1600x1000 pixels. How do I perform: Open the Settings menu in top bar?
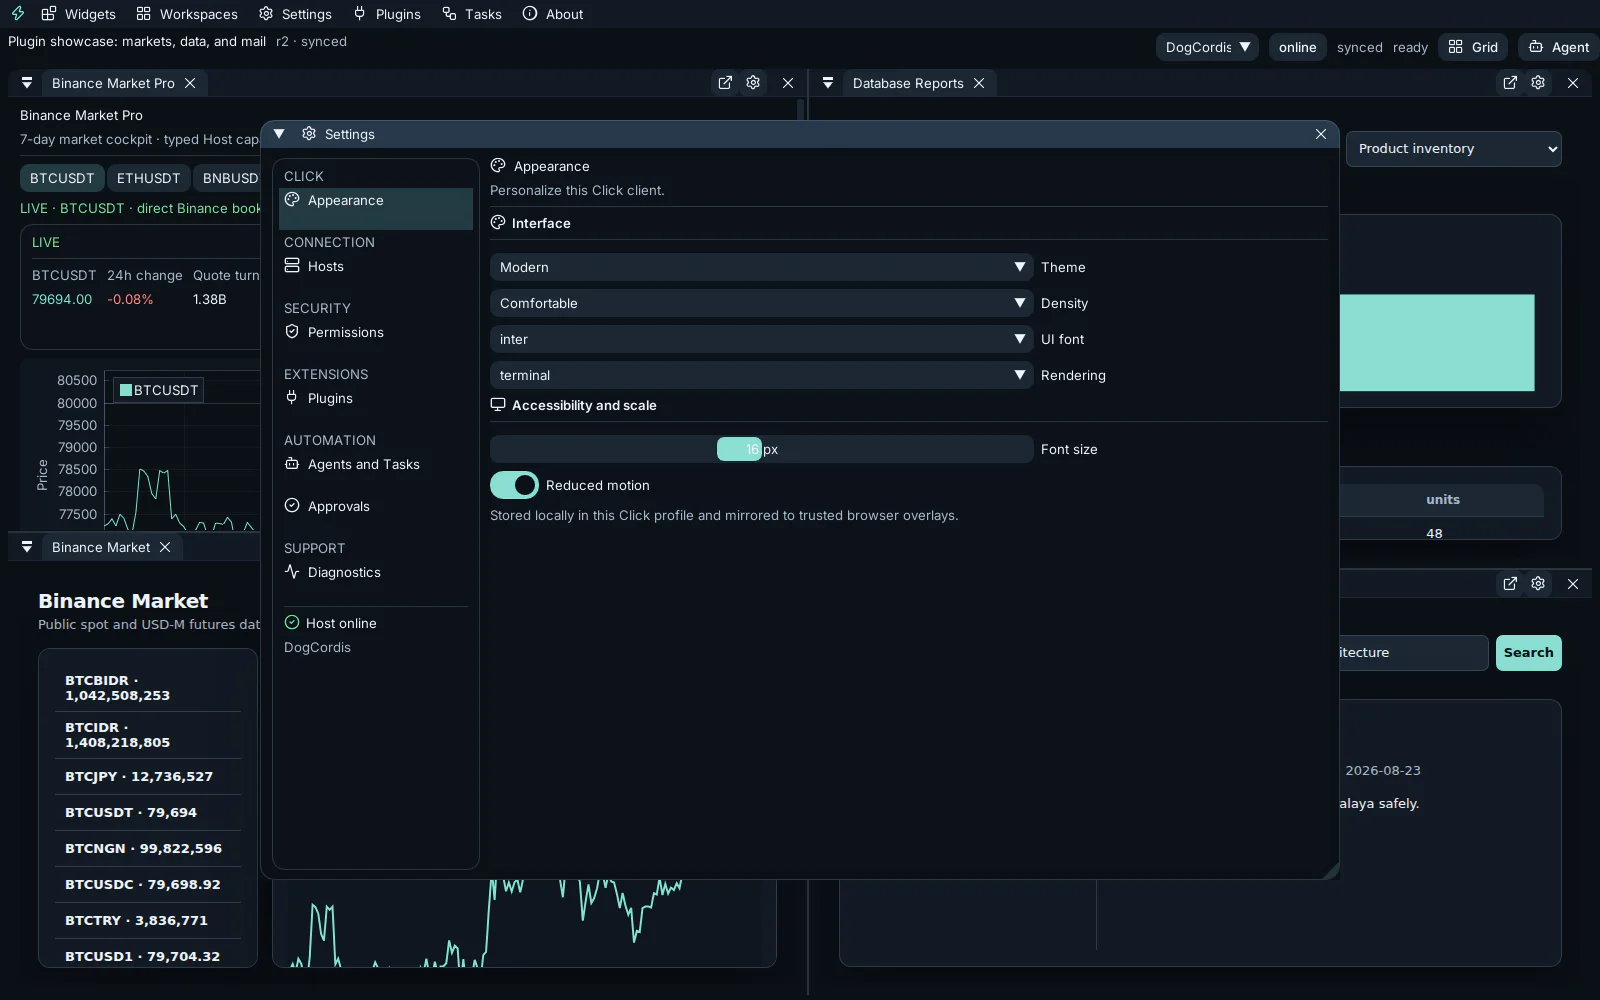295,14
